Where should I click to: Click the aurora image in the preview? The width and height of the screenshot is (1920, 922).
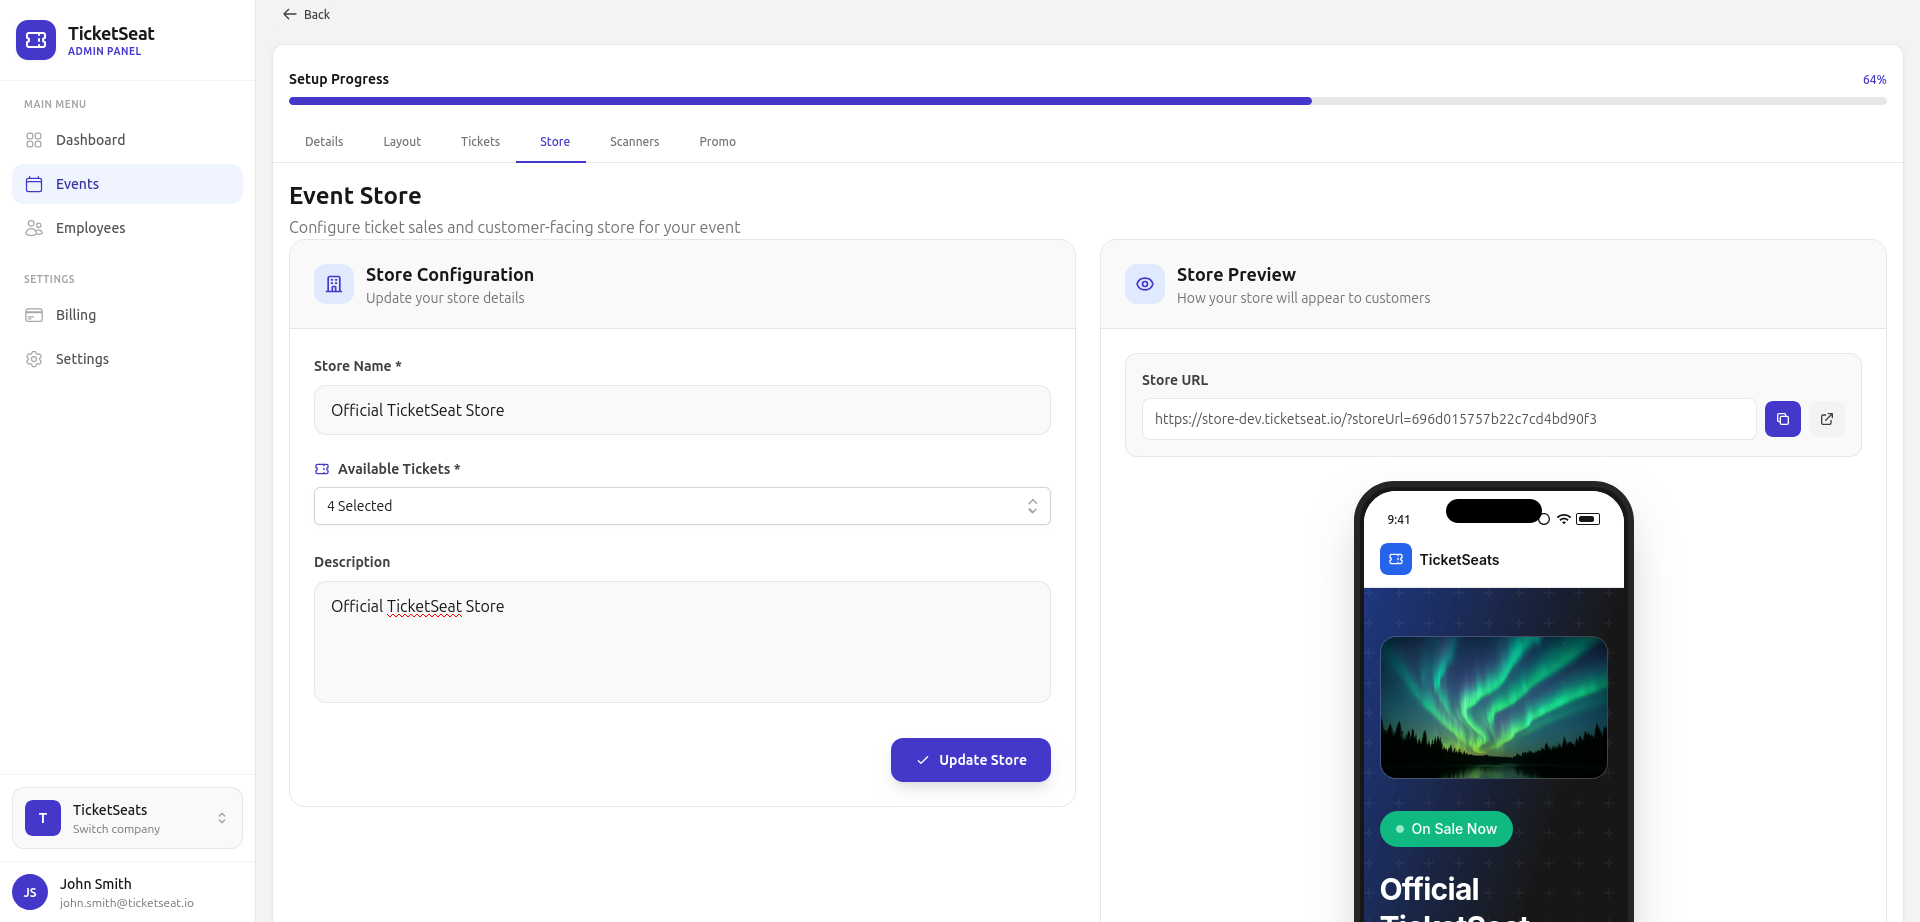coord(1493,707)
